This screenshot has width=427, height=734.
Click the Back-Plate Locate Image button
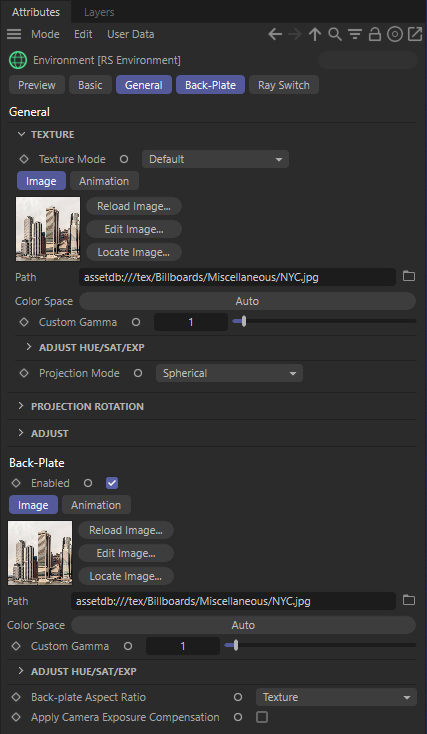point(126,576)
